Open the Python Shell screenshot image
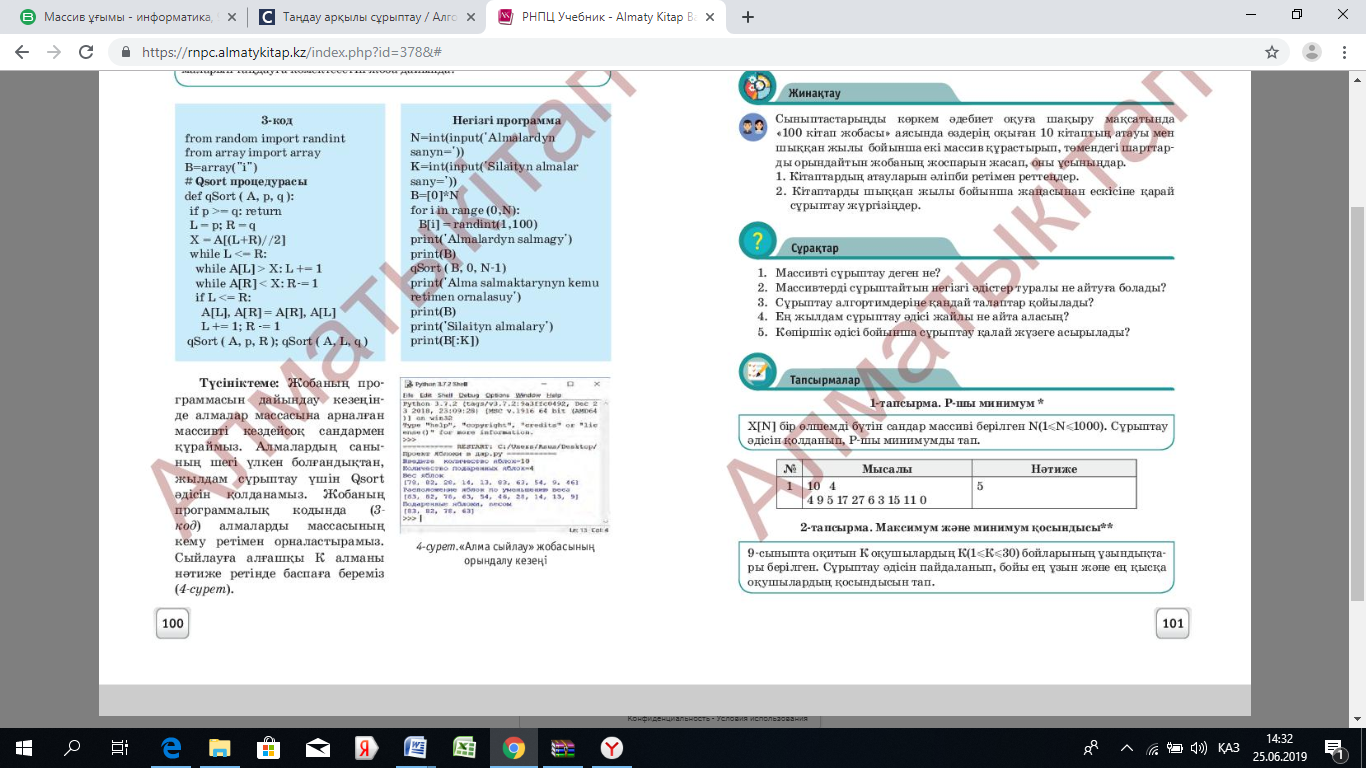The height and width of the screenshot is (768, 1366). (505, 456)
